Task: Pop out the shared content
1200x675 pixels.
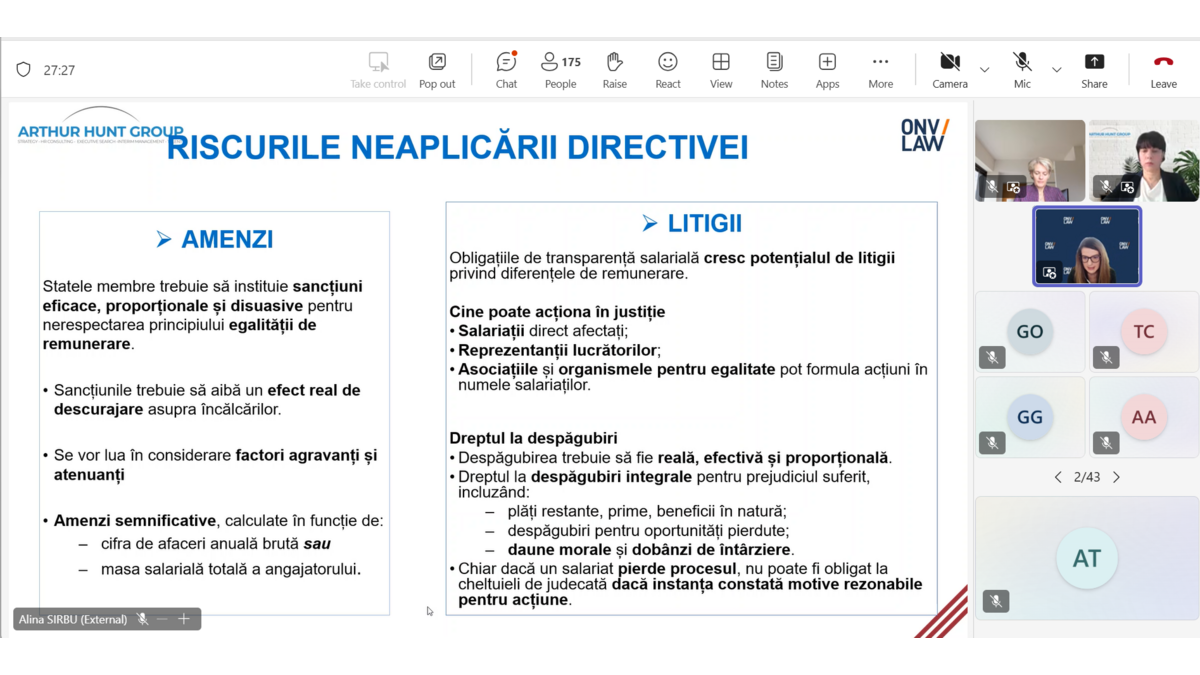Action: point(437,70)
